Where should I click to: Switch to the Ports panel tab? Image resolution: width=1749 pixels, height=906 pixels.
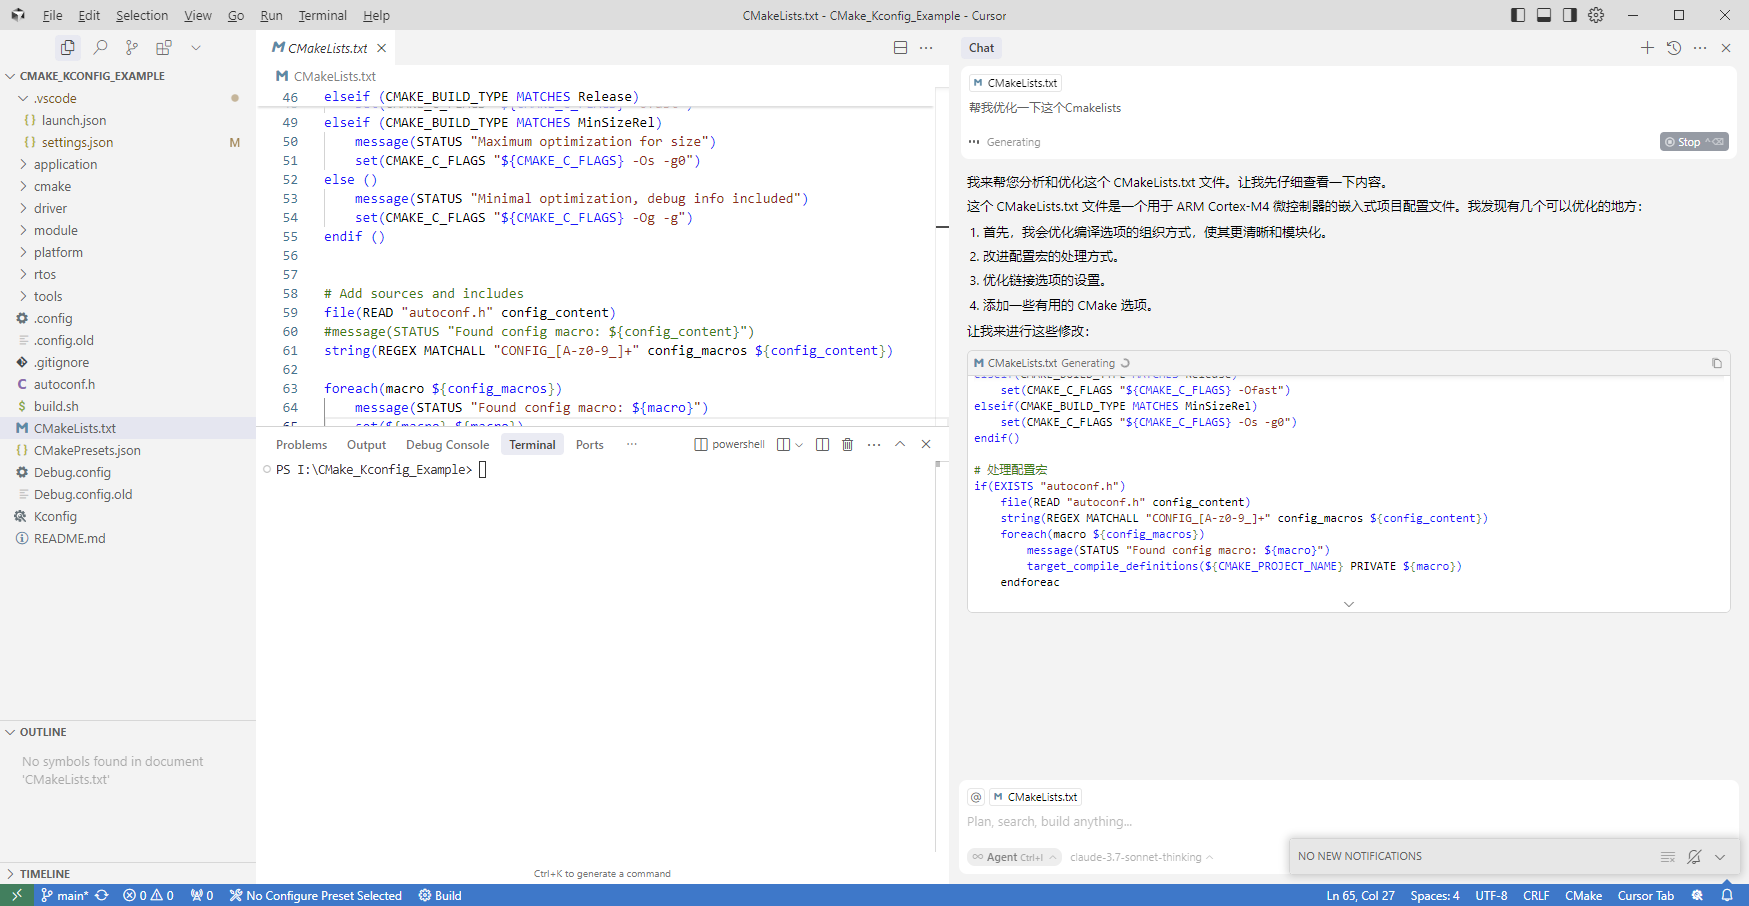coord(590,445)
